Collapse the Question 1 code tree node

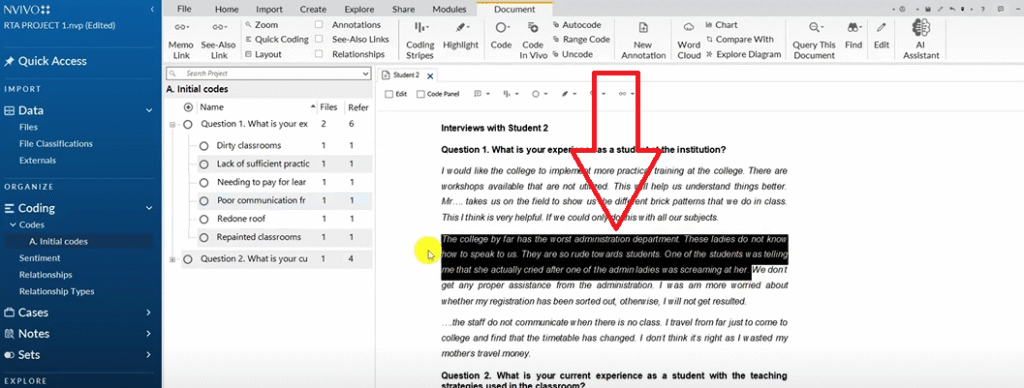tap(172, 124)
